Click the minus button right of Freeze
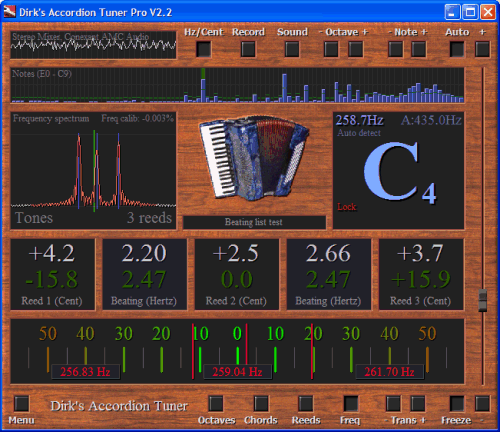This screenshot has height=432, width=500. [x=482, y=403]
